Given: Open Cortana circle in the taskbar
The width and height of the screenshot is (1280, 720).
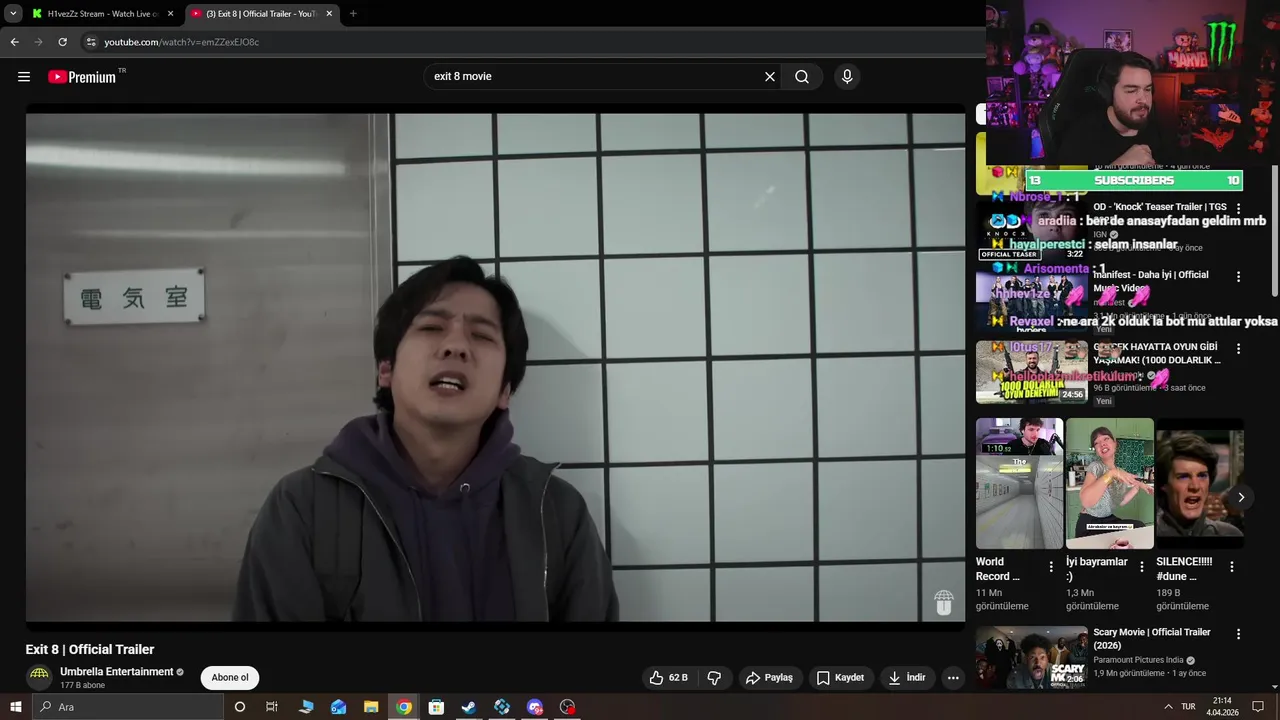Looking at the screenshot, I should coord(239,707).
